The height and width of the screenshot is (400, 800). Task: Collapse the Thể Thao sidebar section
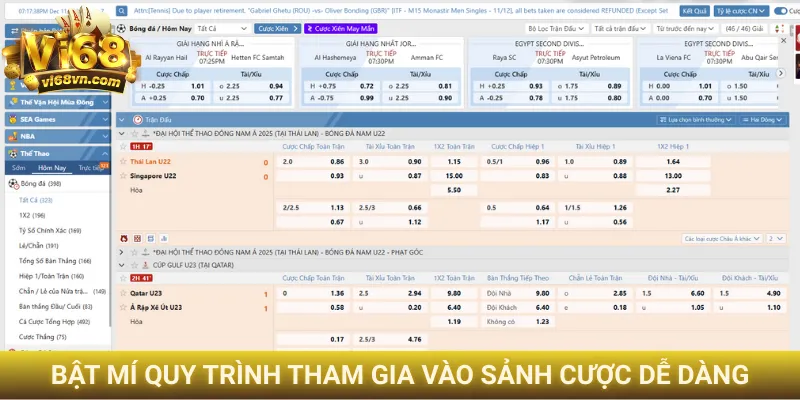click(105, 154)
